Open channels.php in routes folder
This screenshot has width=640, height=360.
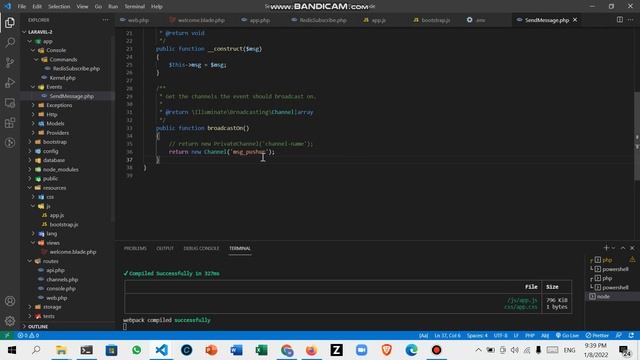click(62, 280)
